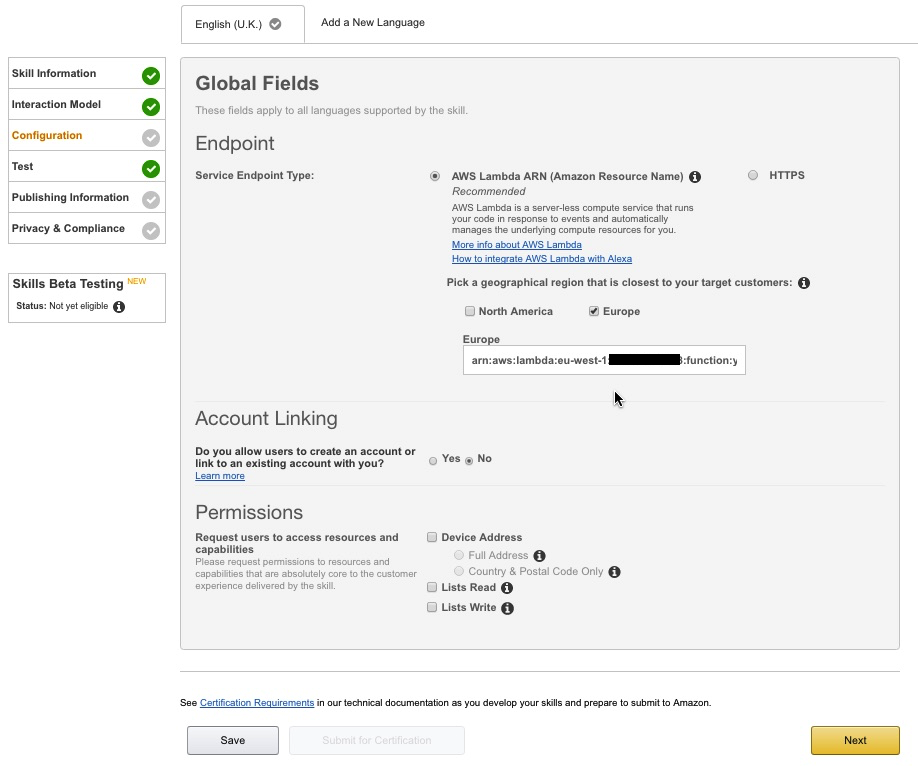
Task: Click the Europe Lambda ARN input field
Action: (604, 360)
